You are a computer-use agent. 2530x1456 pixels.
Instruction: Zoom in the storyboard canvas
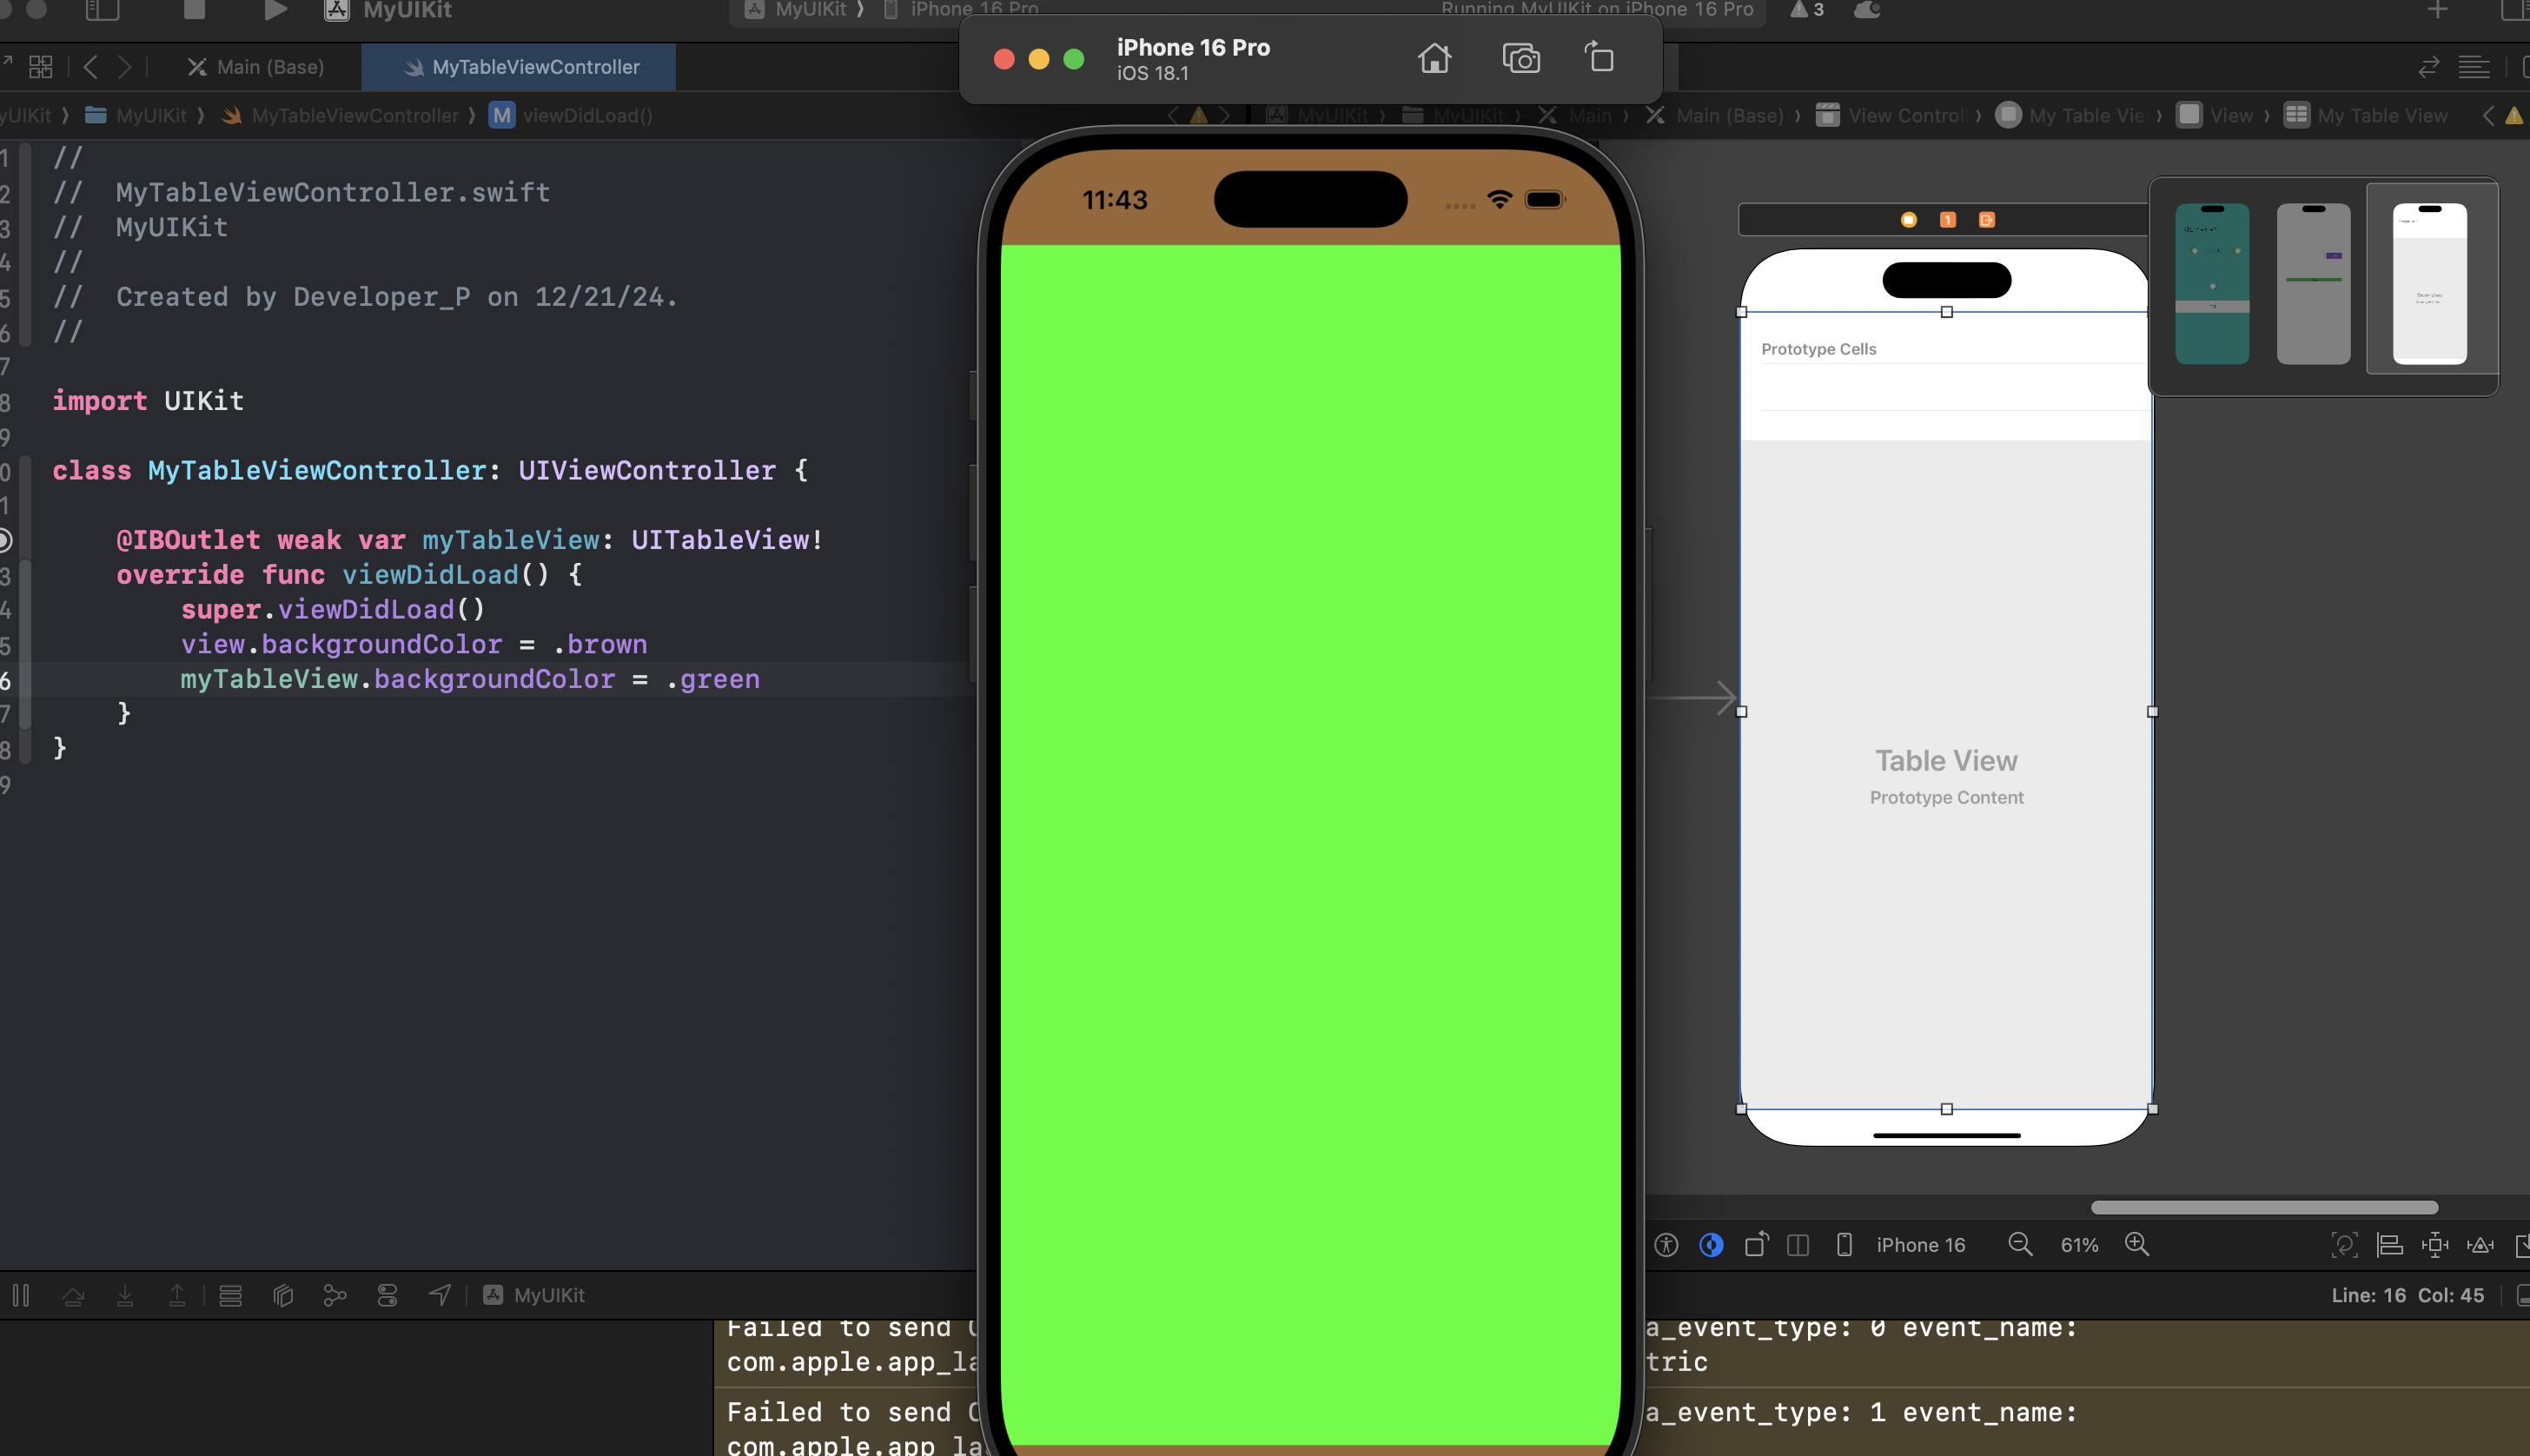pos(2136,1244)
